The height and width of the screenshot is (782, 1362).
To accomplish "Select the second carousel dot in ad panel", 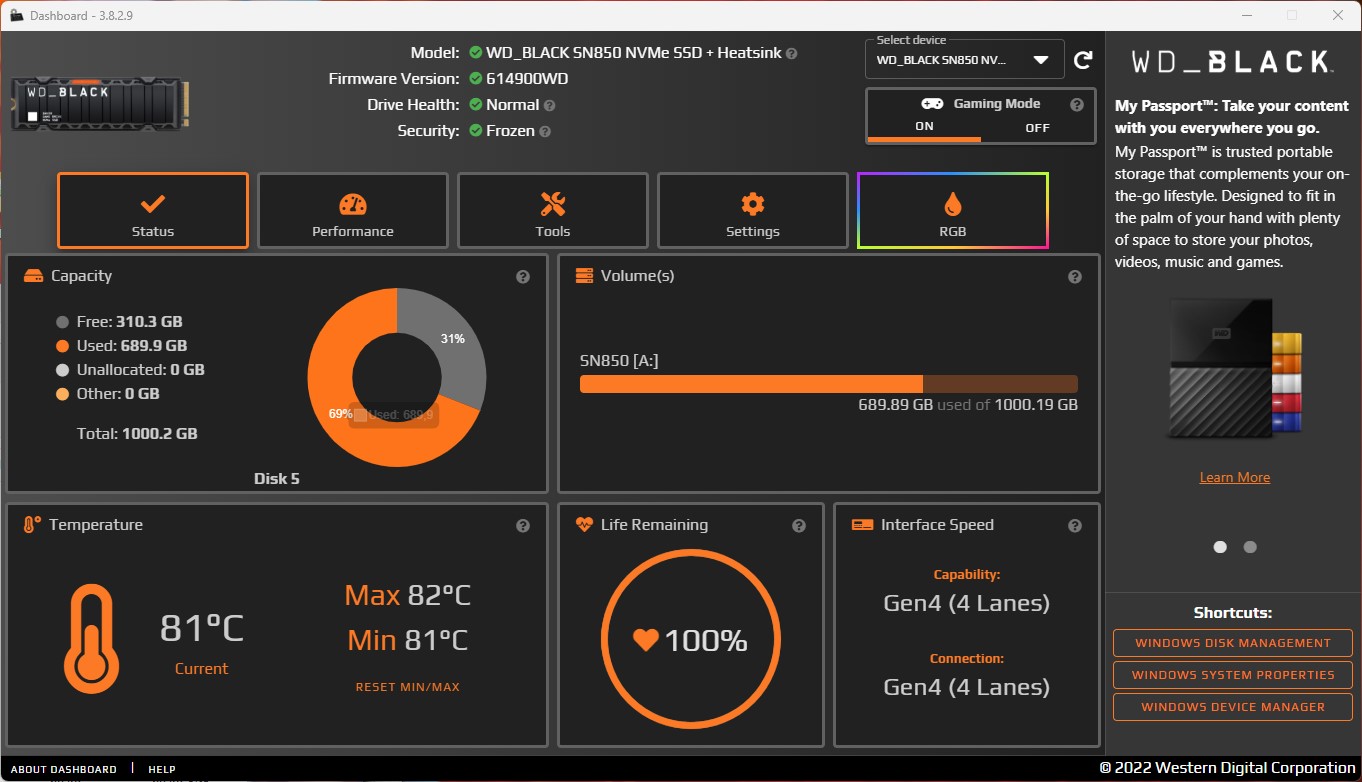I will point(1250,547).
